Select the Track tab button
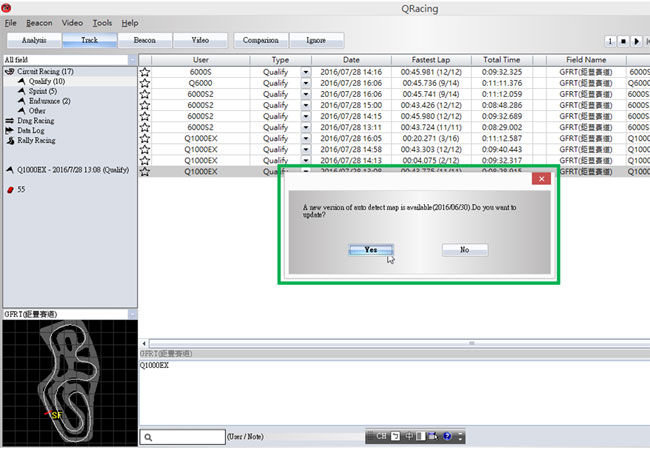This screenshot has height=450, width=650. tap(90, 40)
